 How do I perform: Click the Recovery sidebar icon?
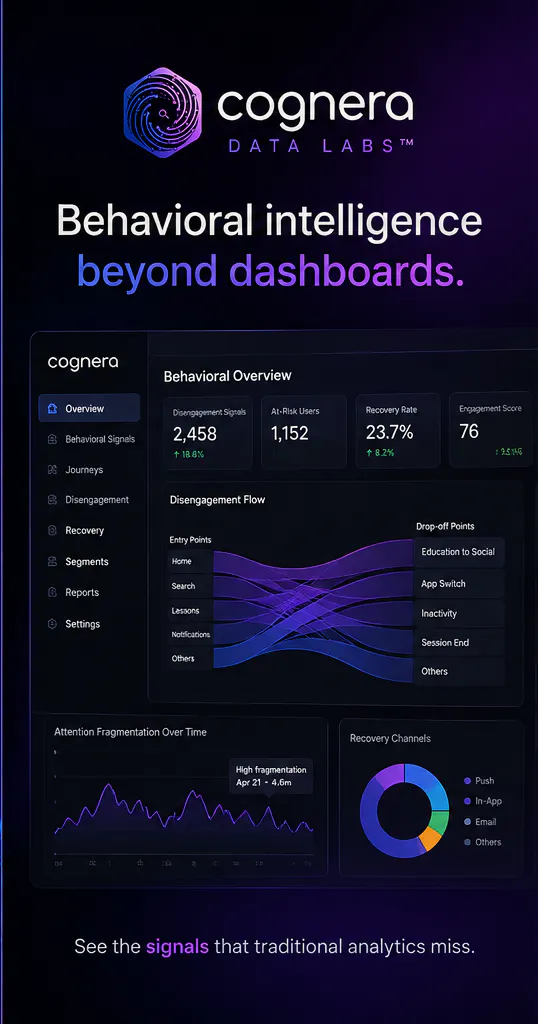click(52, 530)
